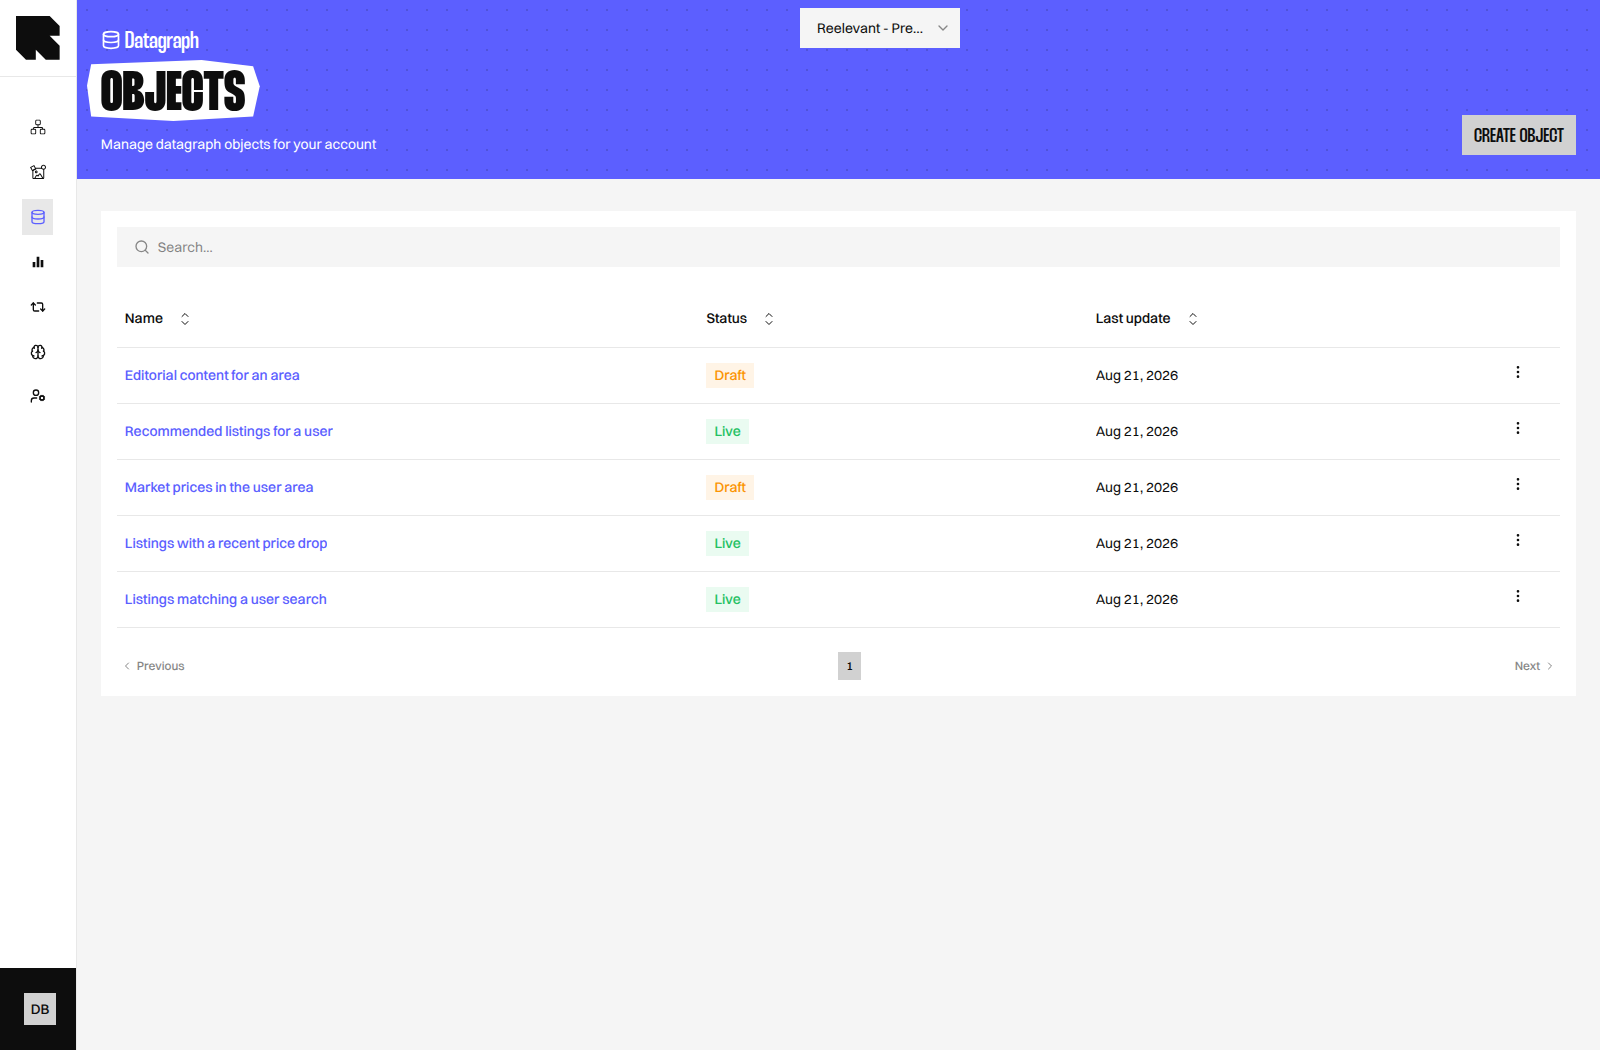
Task: Click the DB user avatar
Action: click(40, 1009)
